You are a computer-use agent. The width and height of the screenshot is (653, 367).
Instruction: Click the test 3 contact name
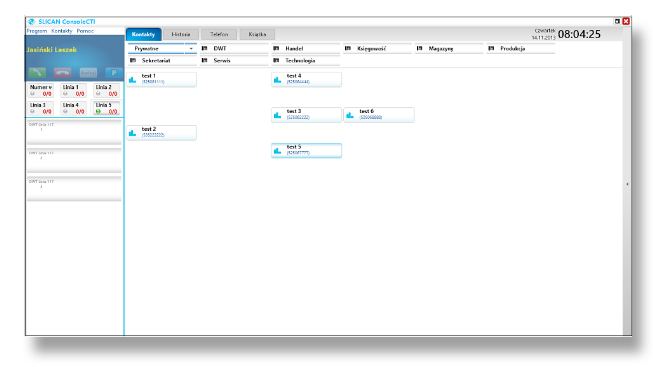pos(294,111)
